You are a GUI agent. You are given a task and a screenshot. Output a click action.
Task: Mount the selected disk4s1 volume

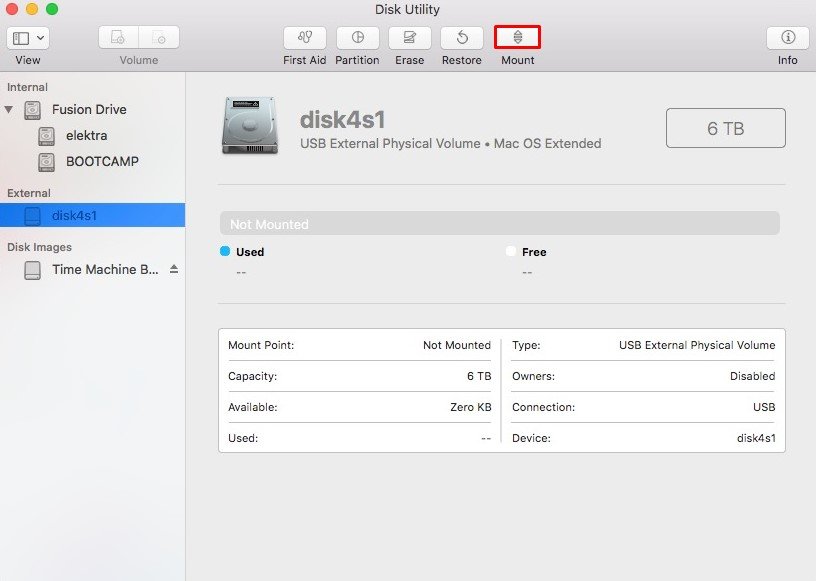coord(517,38)
